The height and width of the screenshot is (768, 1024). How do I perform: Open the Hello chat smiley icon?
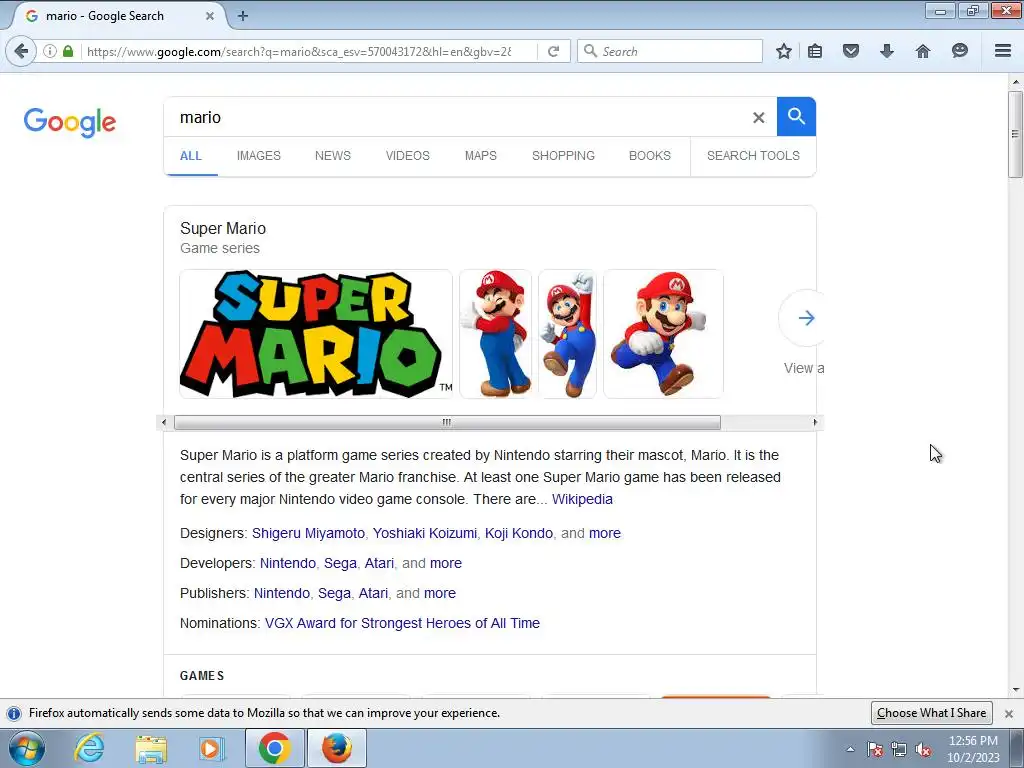(959, 51)
